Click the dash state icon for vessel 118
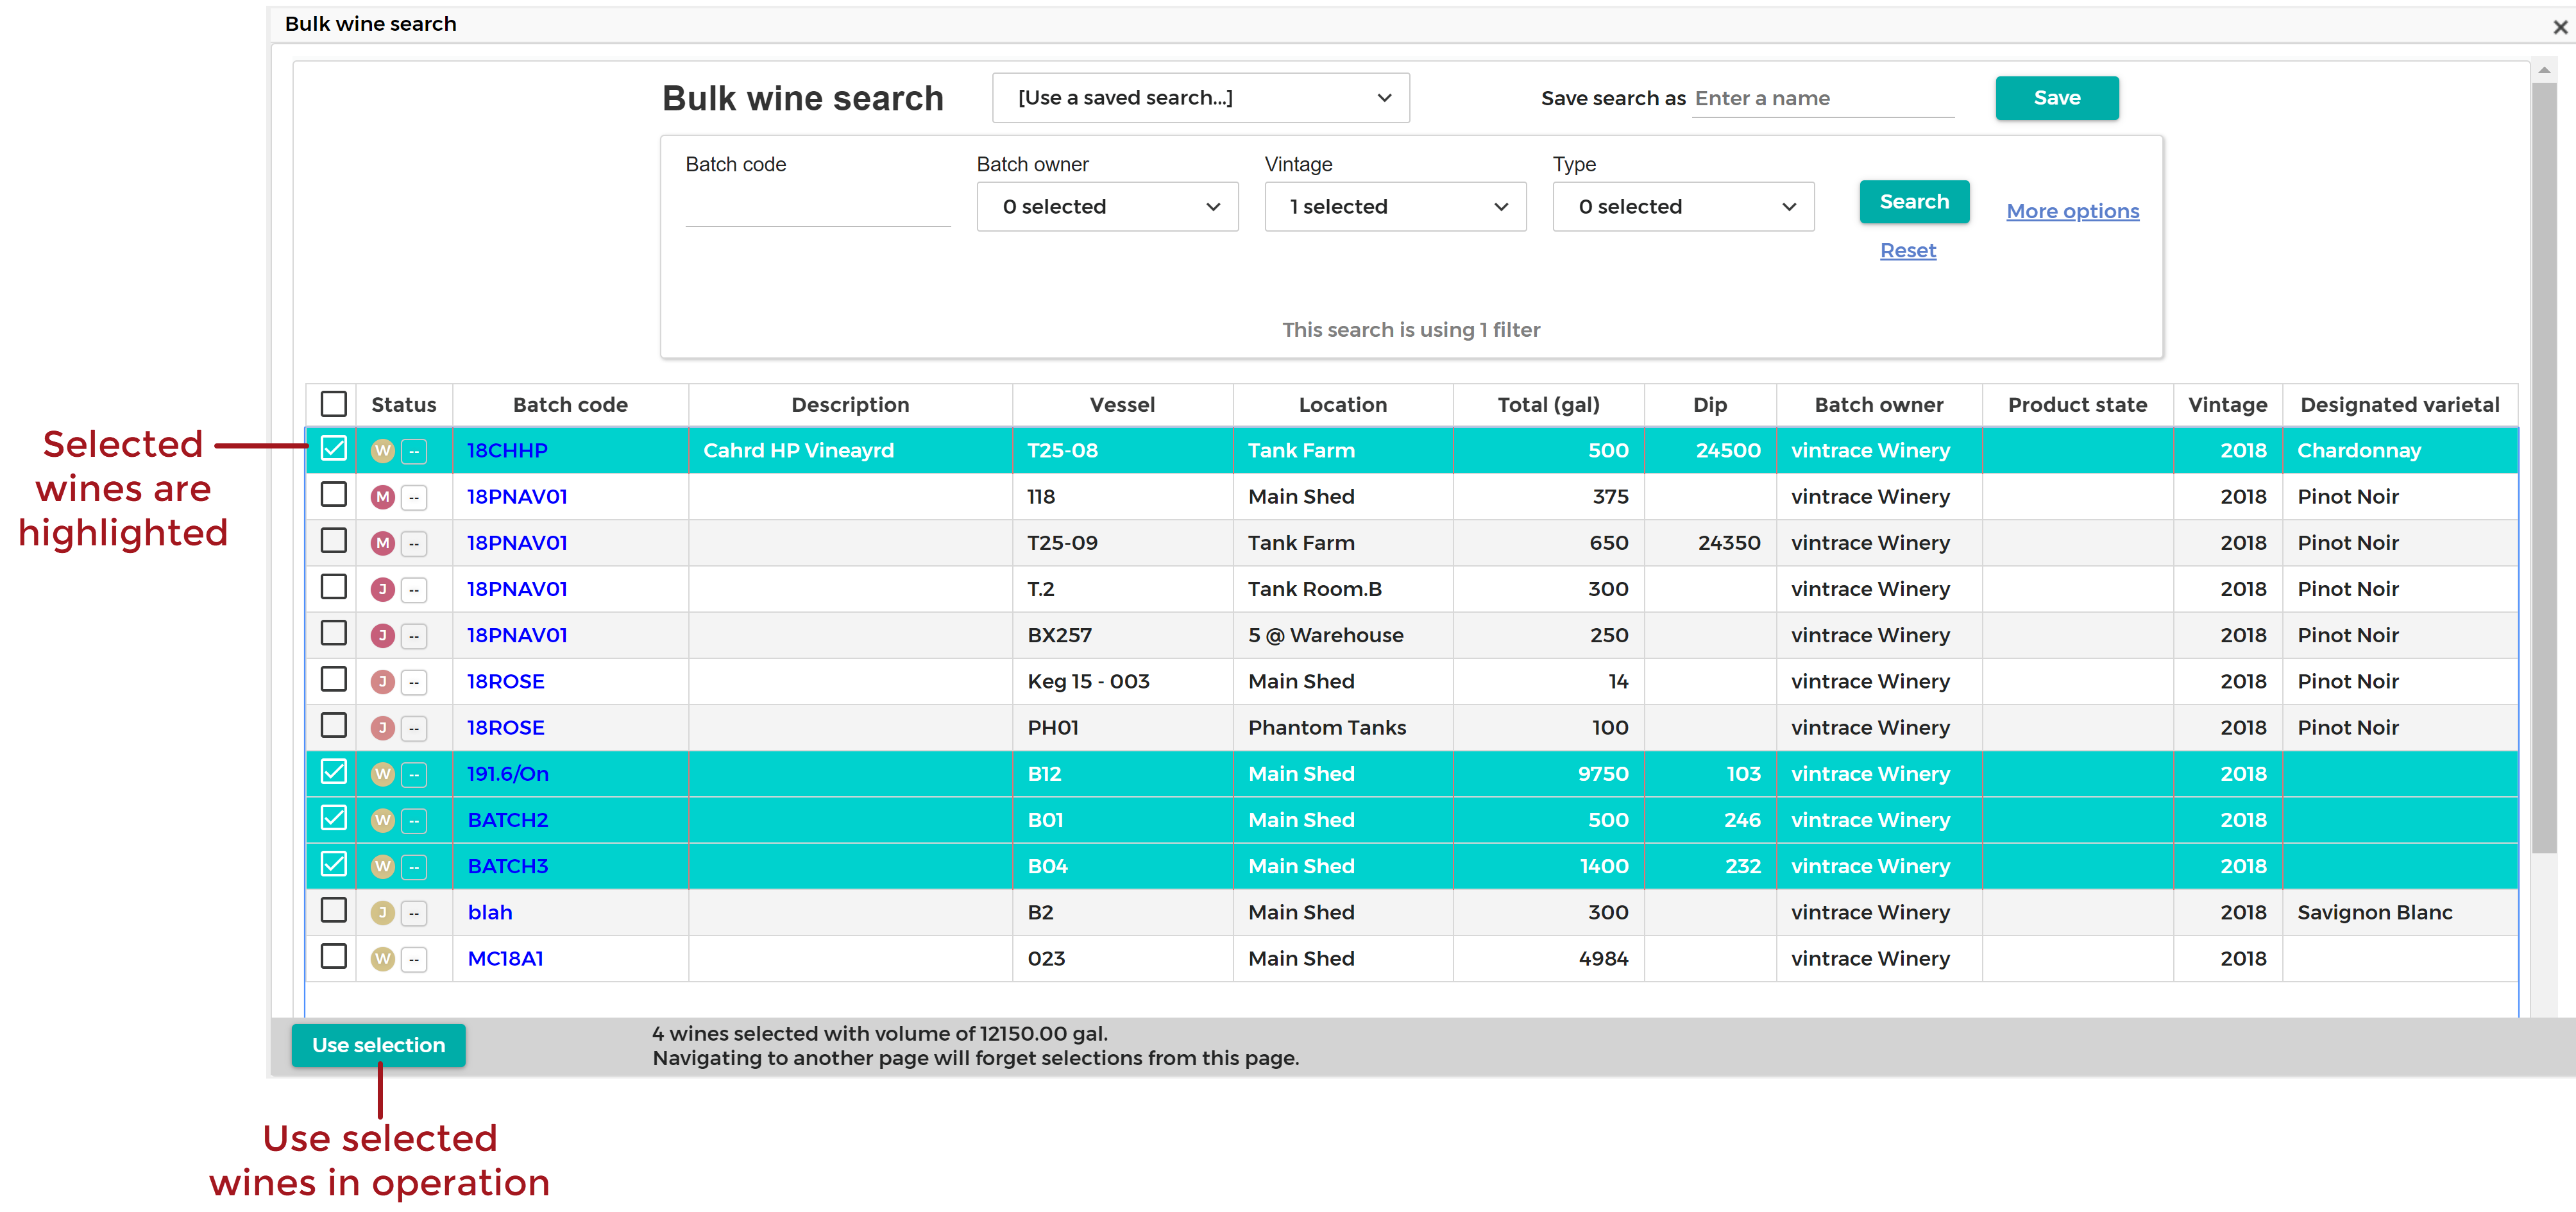 (x=414, y=497)
